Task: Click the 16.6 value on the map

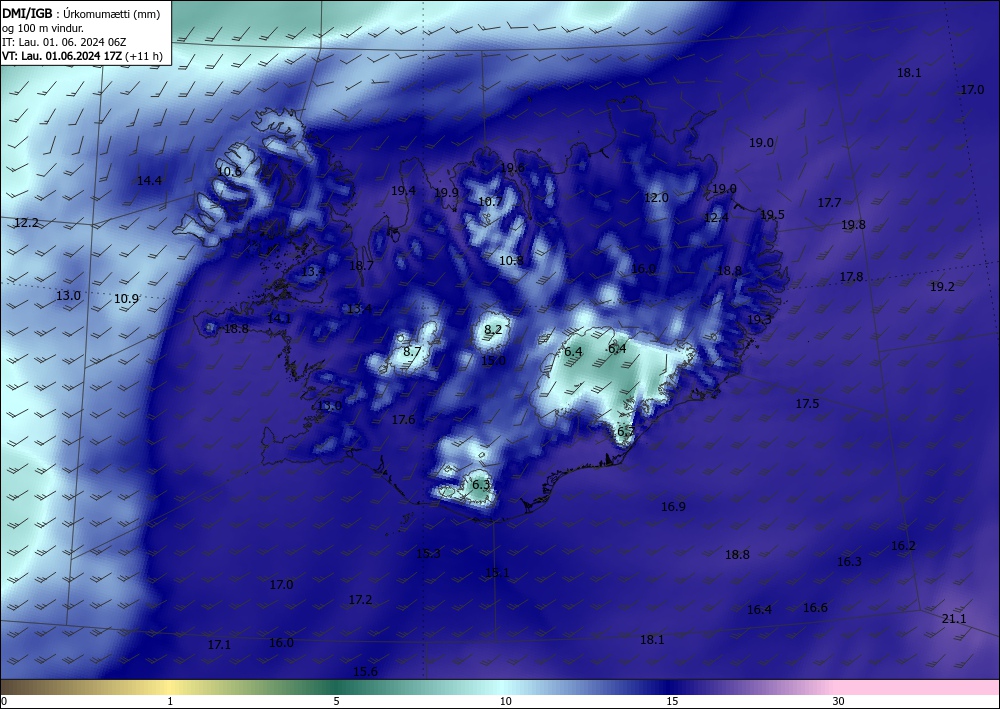Action: coord(815,608)
